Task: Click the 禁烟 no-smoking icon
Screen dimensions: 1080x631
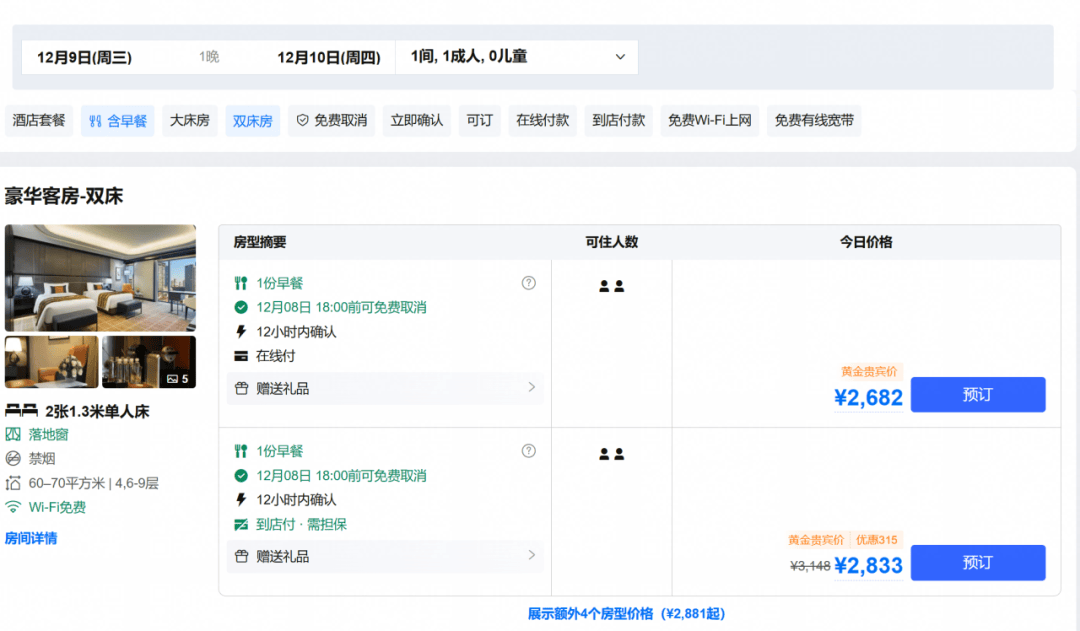Action: [13, 459]
